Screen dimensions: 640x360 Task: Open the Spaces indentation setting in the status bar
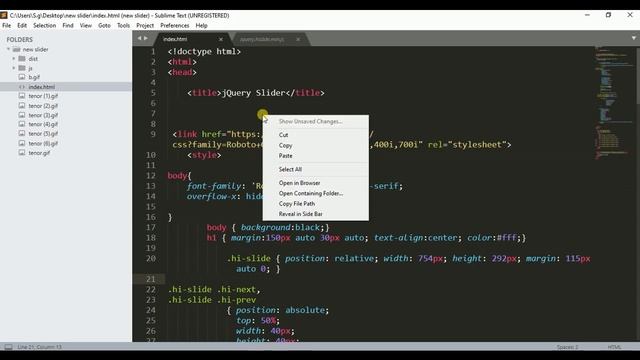pyautogui.click(x=567, y=347)
